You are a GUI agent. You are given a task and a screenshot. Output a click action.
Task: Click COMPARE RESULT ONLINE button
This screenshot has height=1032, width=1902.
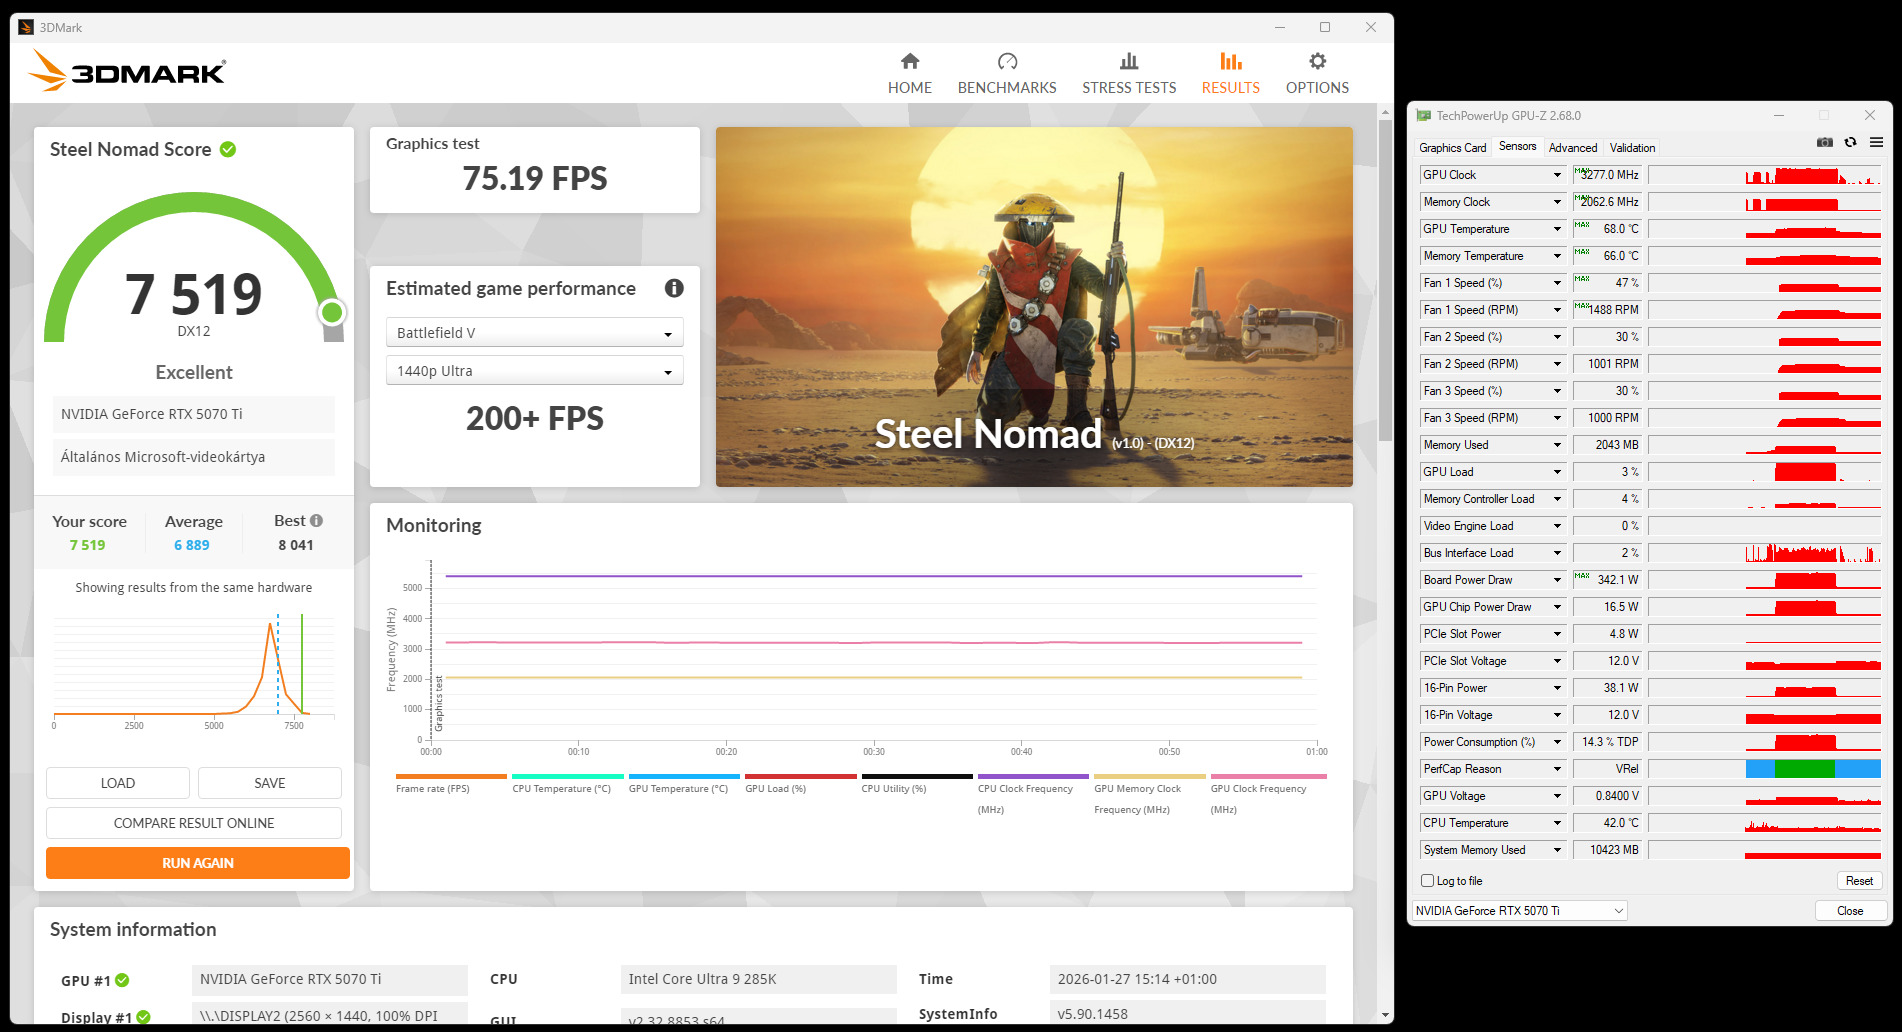tap(194, 823)
